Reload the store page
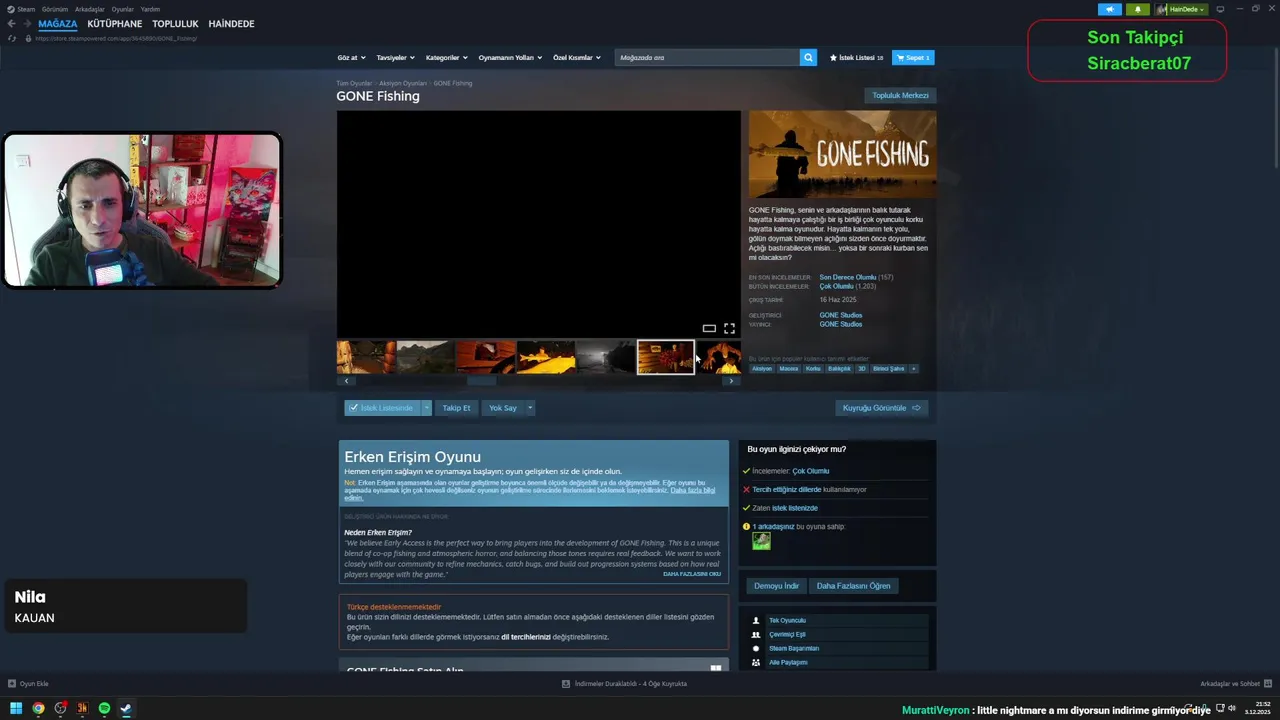 (x=12, y=38)
